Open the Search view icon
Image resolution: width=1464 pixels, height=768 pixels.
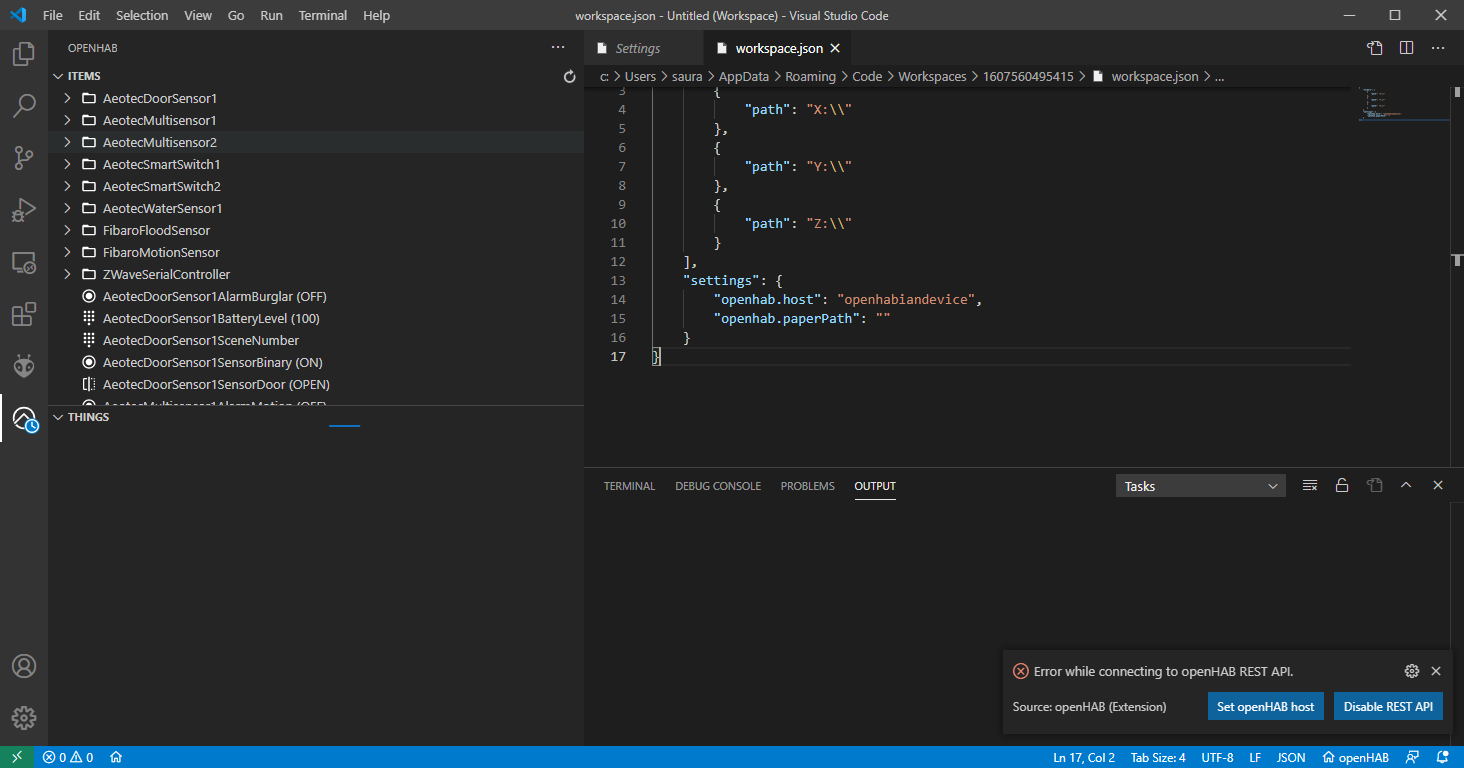coord(24,105)
